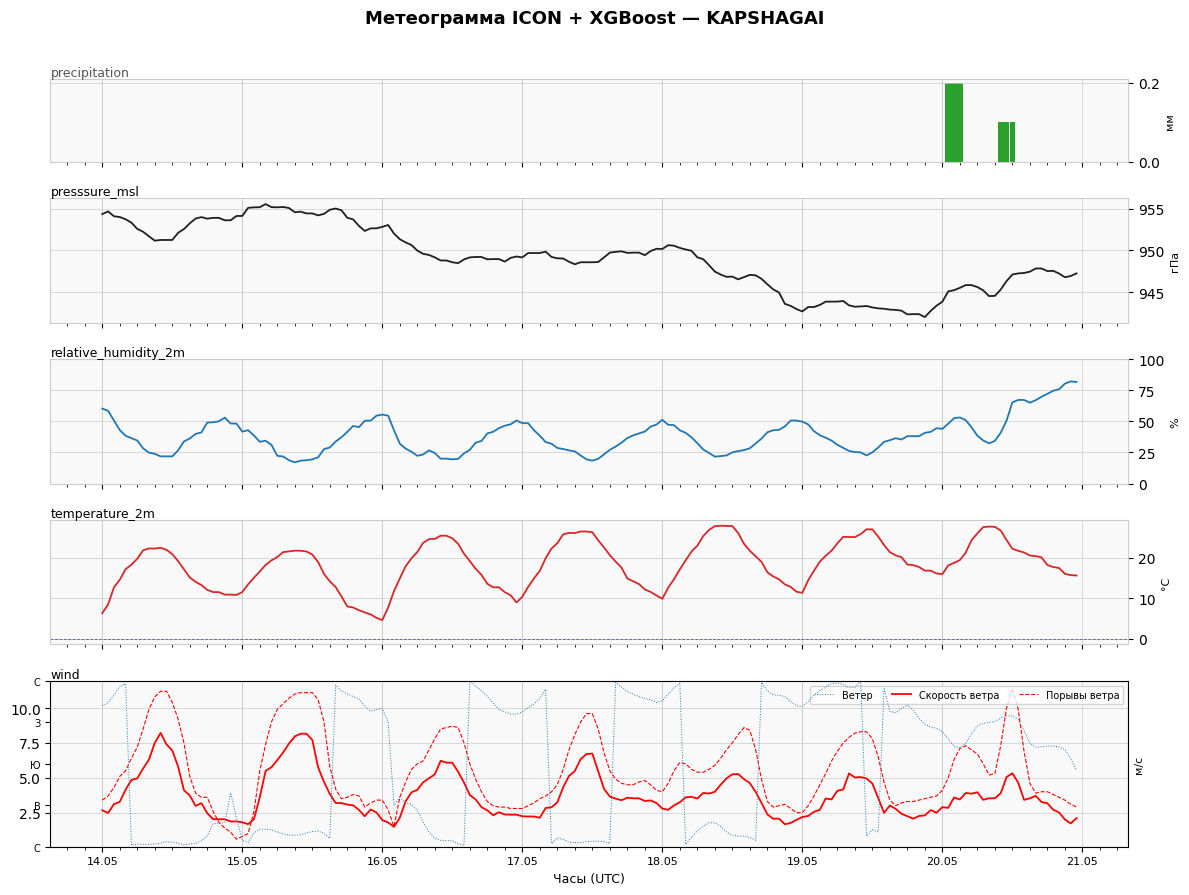The height and width of the screenshot is (895, 1189).
Task: Click the 'гПа' pressure unit label
Action: pos(1175,262)
